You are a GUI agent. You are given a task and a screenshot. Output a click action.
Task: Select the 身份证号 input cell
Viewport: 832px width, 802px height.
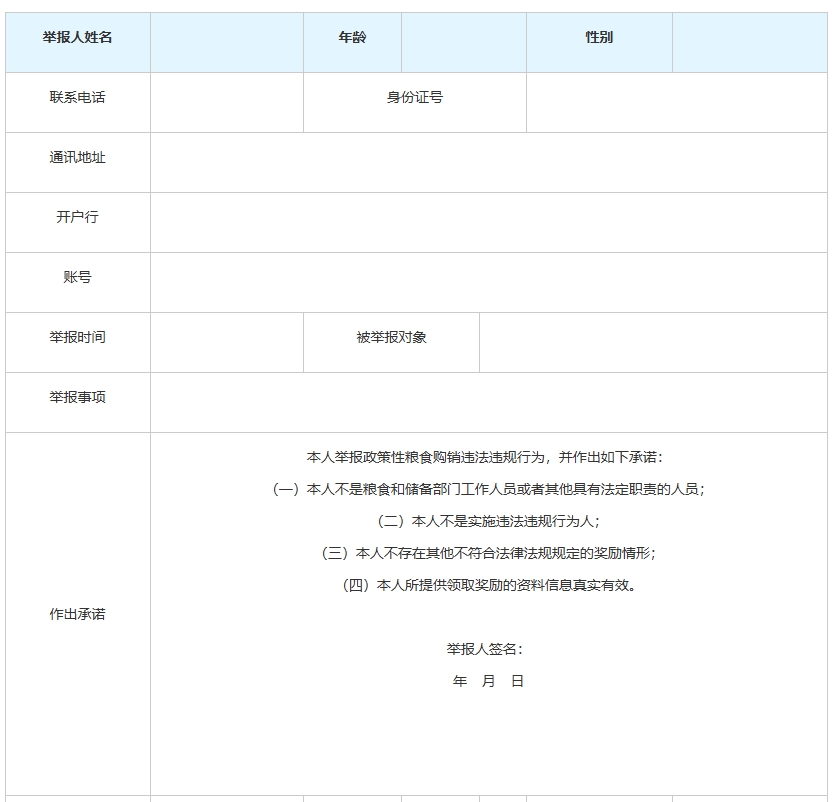coord(675,102)
